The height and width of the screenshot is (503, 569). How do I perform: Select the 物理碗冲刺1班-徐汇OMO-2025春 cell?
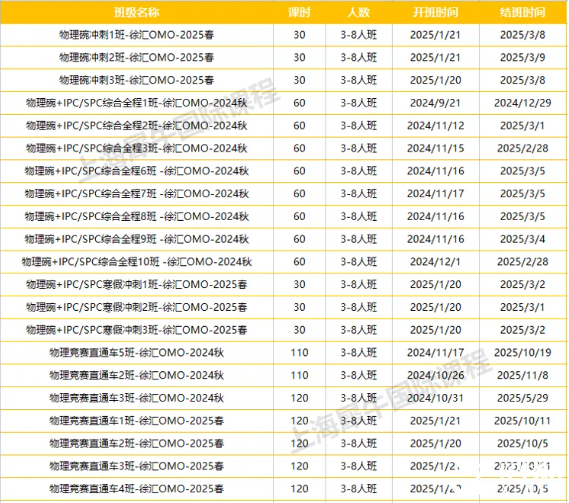[x=136, y=35]
